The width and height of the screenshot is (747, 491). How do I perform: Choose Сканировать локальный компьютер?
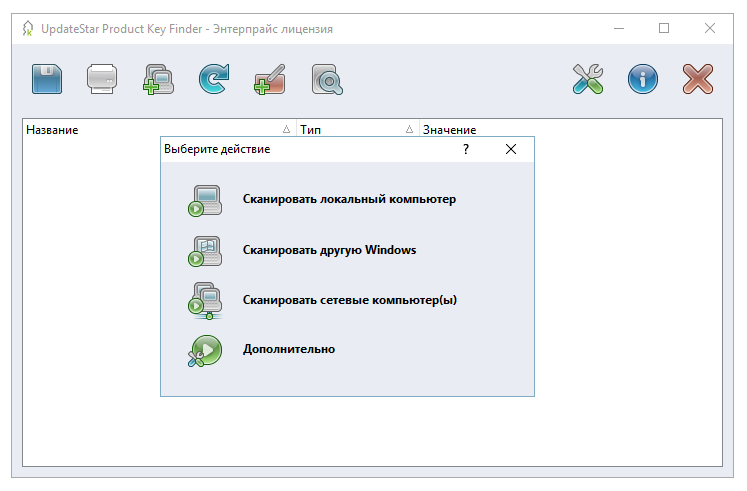point(349,199)
